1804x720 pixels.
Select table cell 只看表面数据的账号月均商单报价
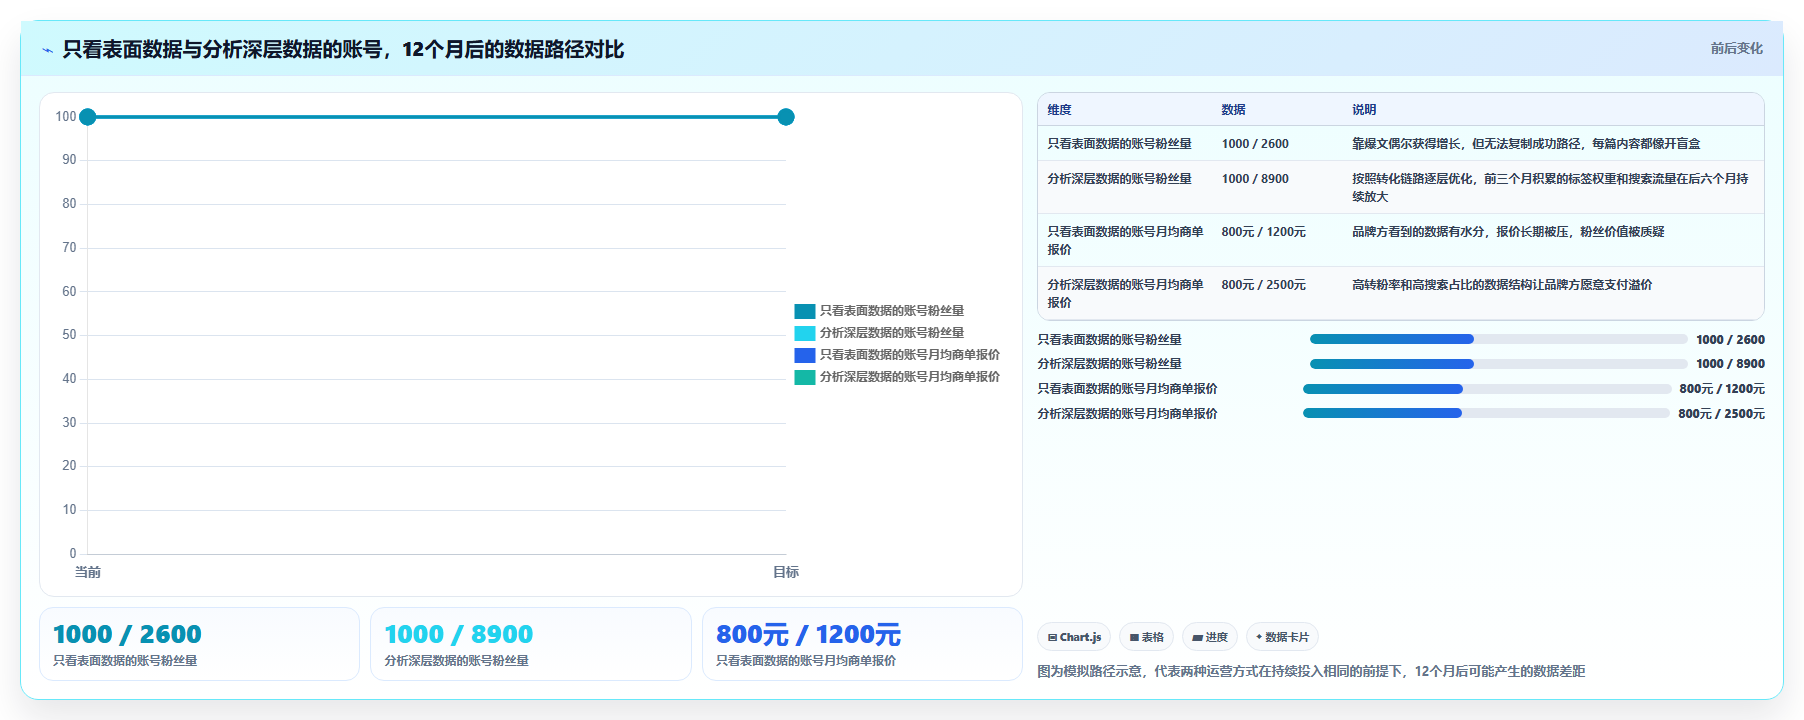point(1125,240)
